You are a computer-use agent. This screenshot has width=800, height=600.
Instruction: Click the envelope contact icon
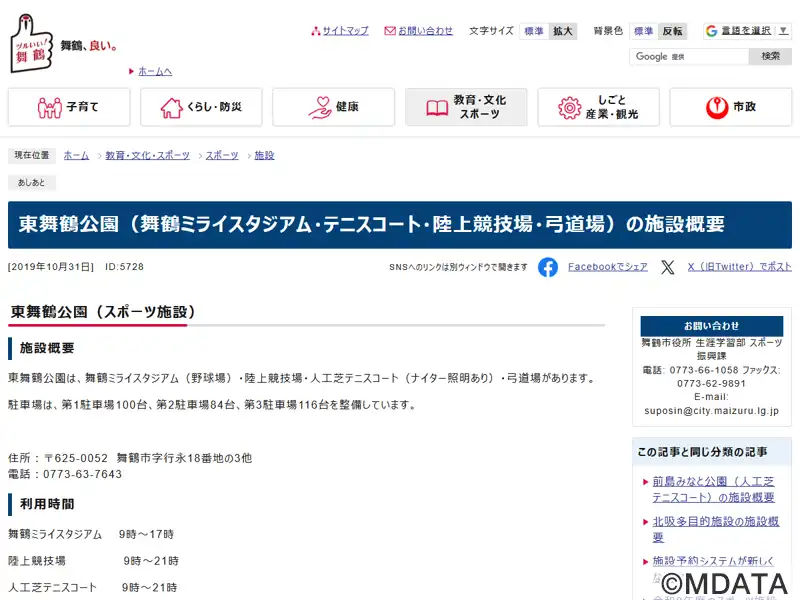(390, 31)
